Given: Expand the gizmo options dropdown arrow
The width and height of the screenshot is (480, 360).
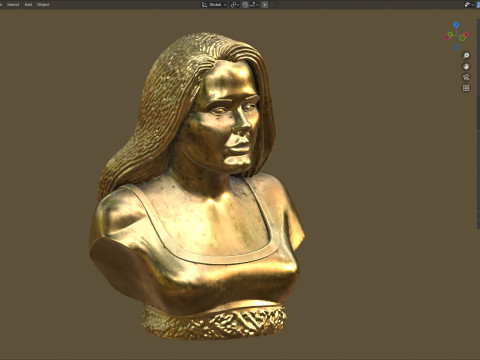Looking at the screenshot, I should click(473, 5).
